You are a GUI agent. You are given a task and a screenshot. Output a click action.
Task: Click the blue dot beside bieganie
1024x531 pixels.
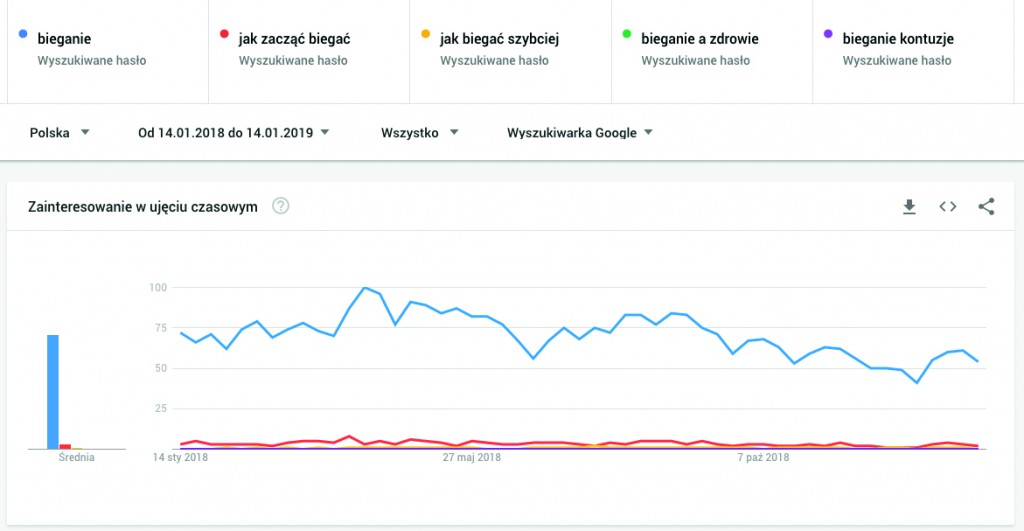pyautogui.click(x=23, y=36)
